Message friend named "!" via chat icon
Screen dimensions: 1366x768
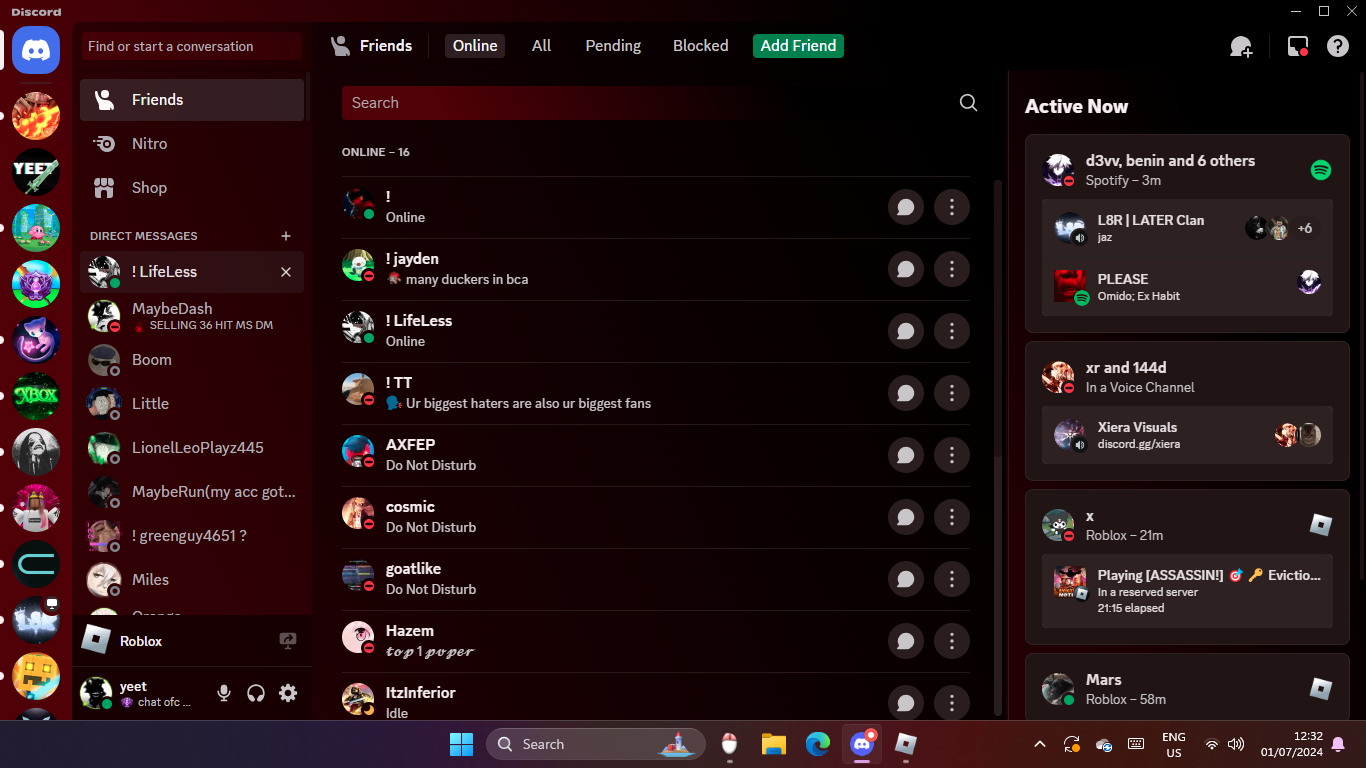pyautogui.click(x=906, y=207)
